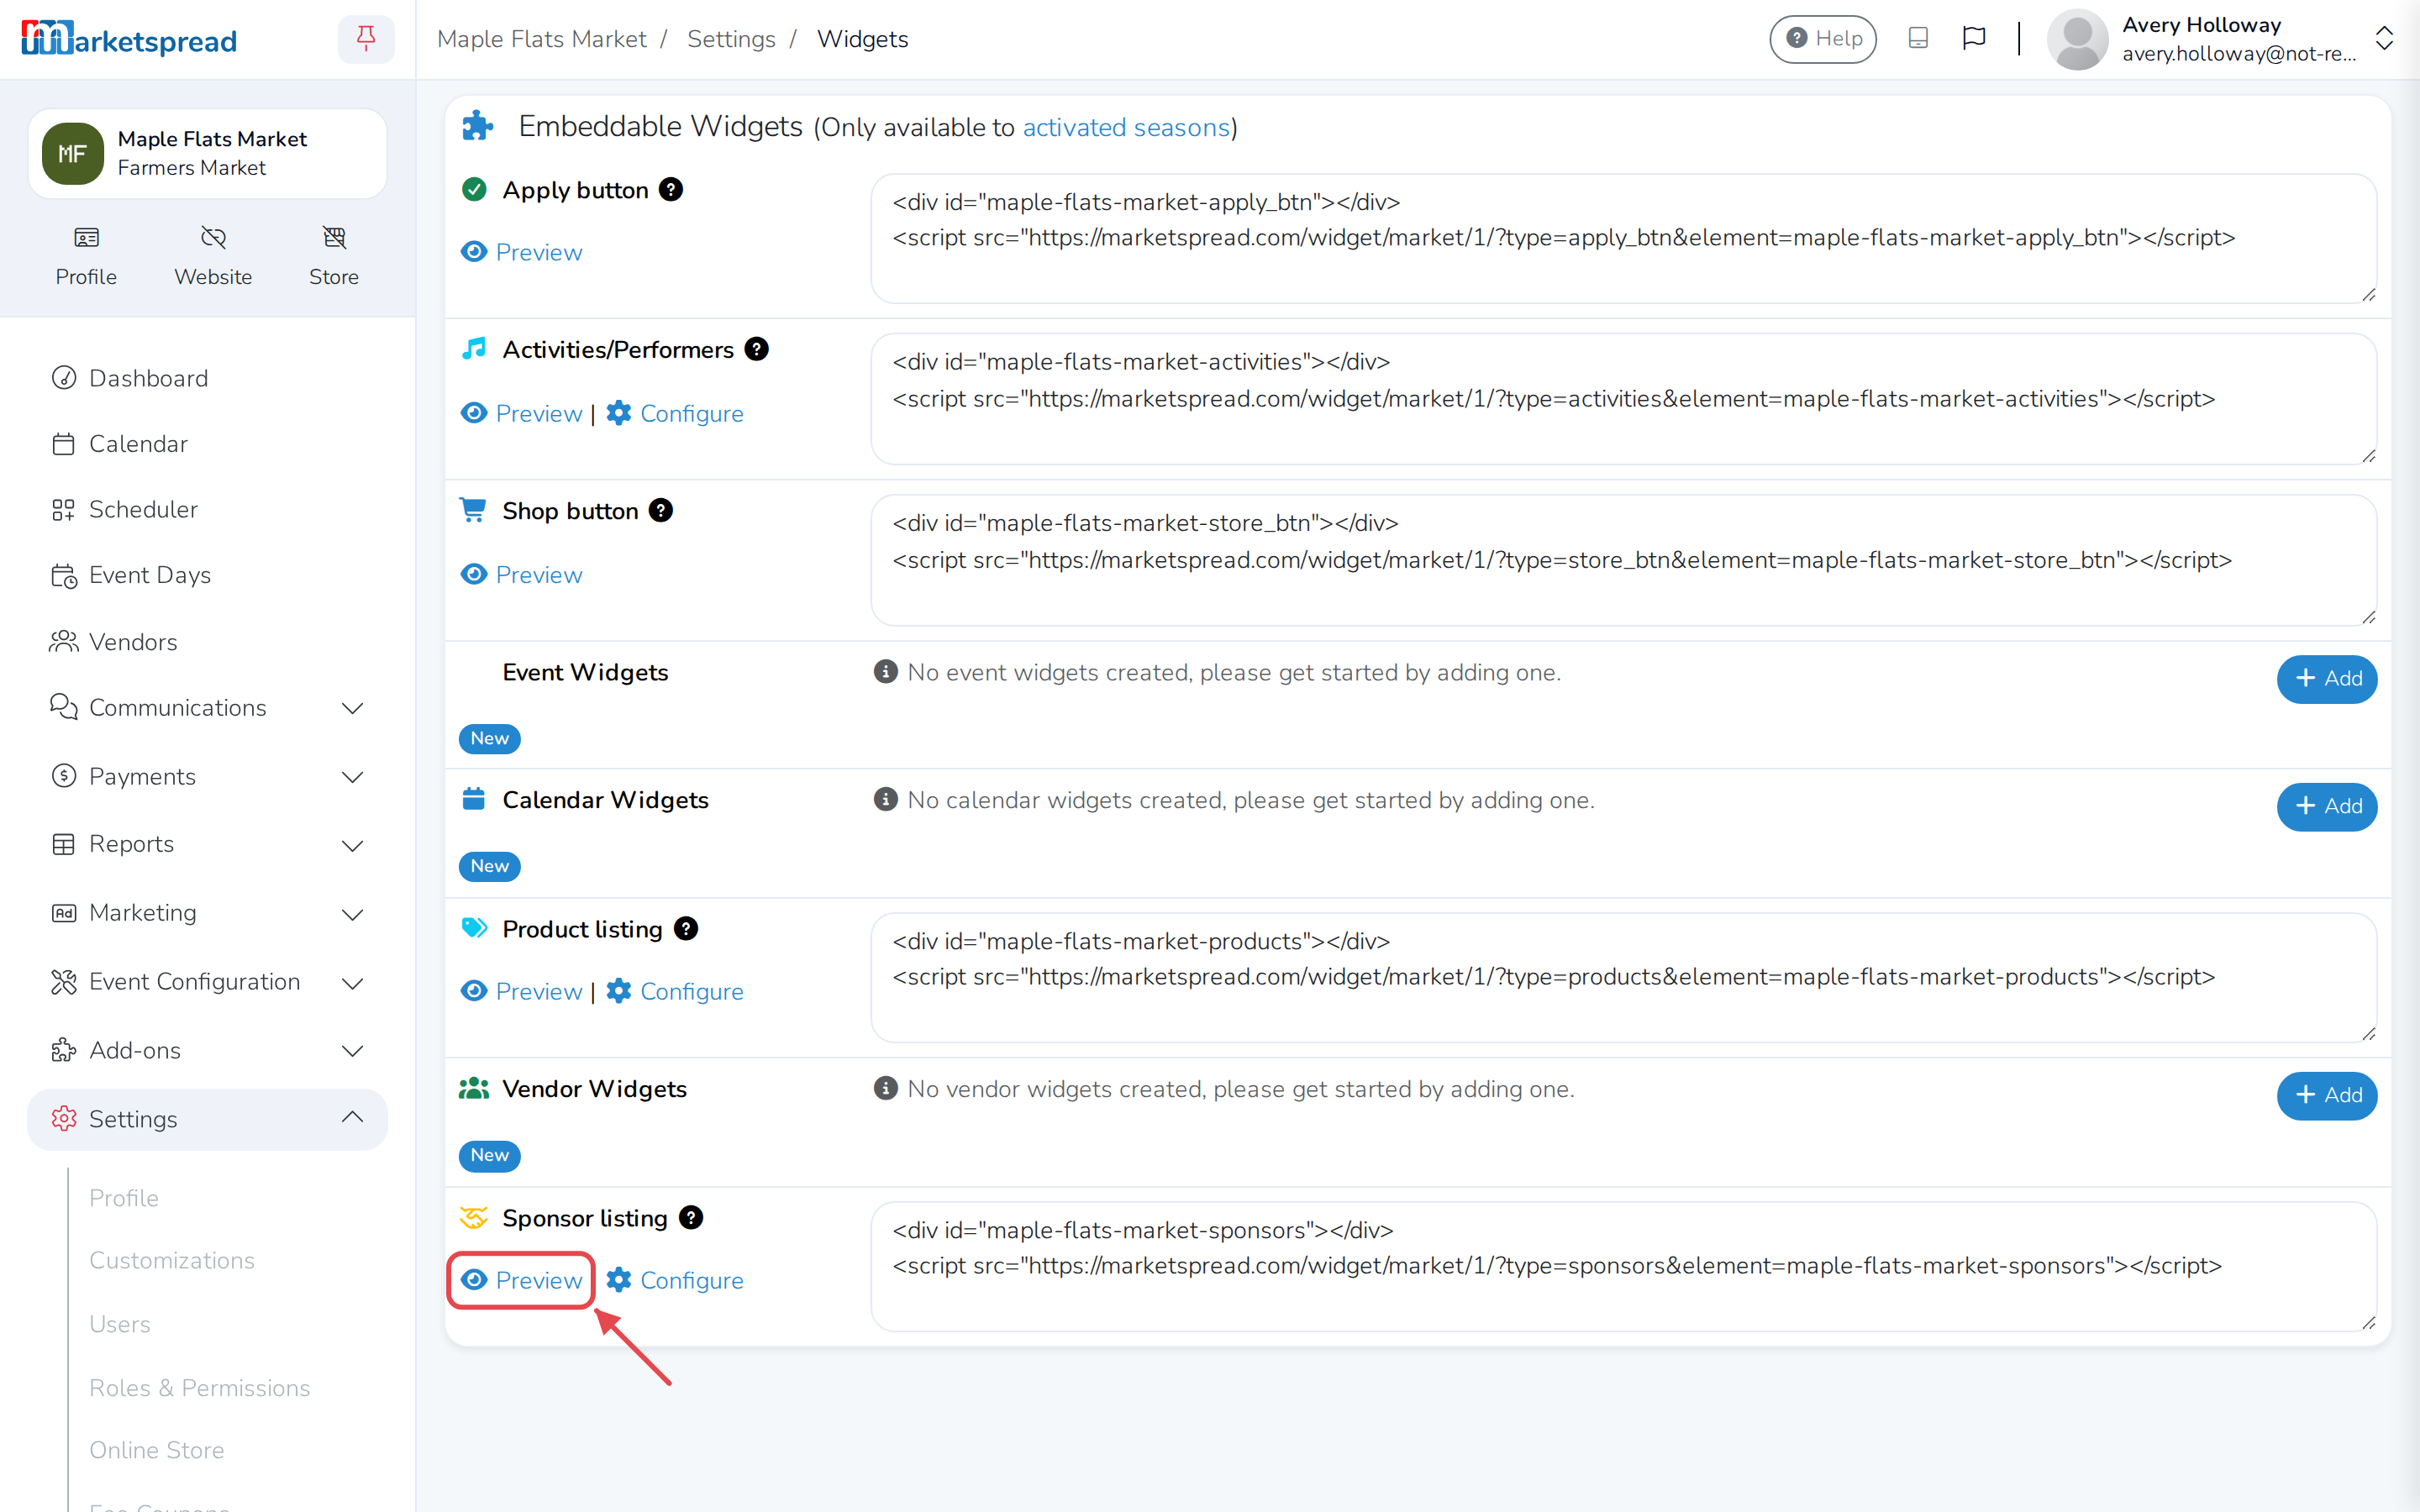Expand the Communications menu chevron
Viewport: 2420px width, 1512px height.
pyautogui.click(x=352, y=708)
